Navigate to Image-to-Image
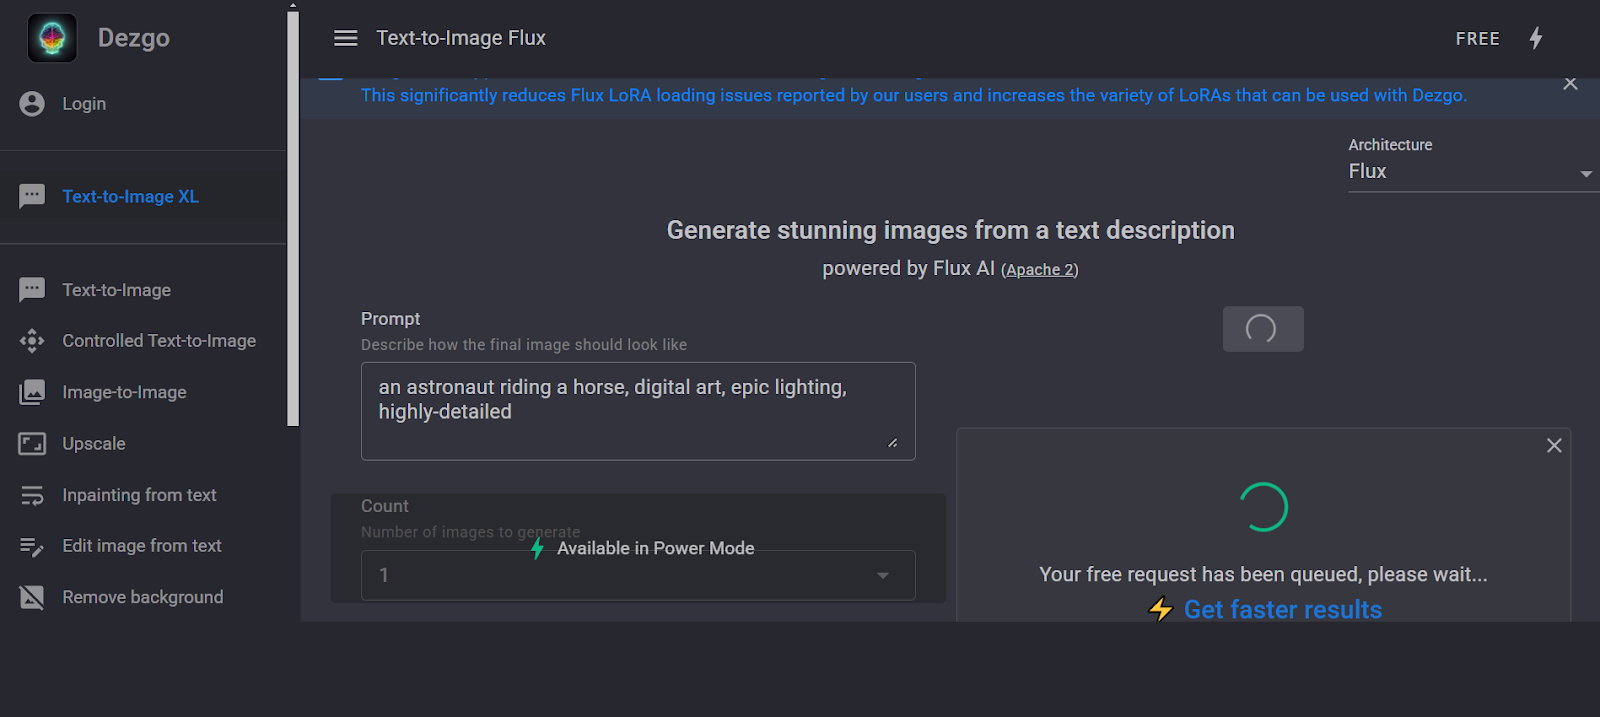1600x717 pixels. (x=124, y=392)
